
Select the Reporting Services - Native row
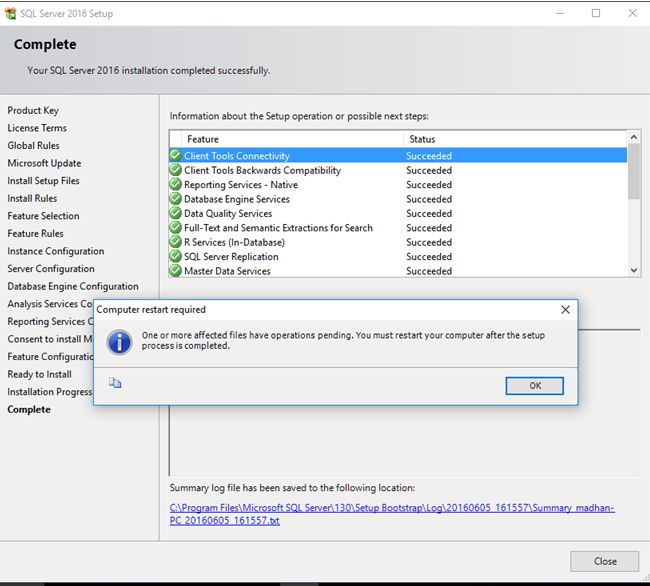point(398,185)
